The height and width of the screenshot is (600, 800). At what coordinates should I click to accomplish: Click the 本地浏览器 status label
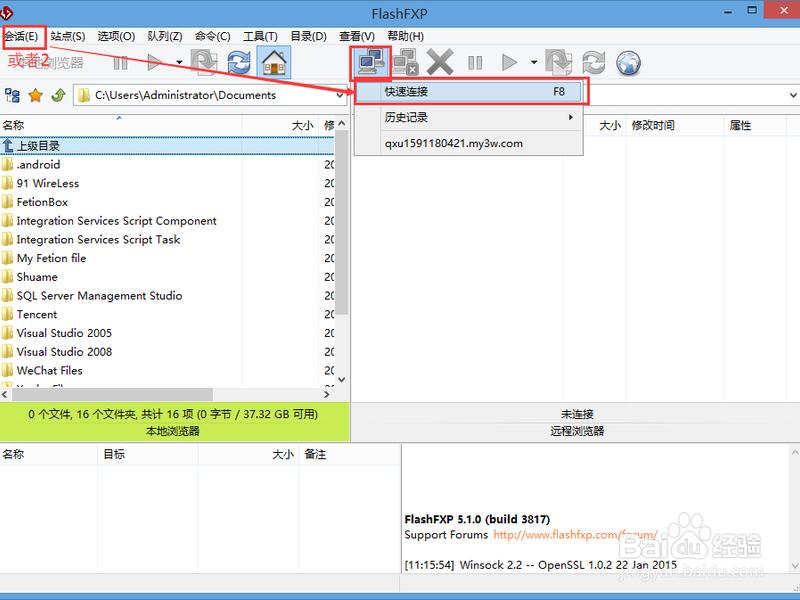(x=172, y=431)
